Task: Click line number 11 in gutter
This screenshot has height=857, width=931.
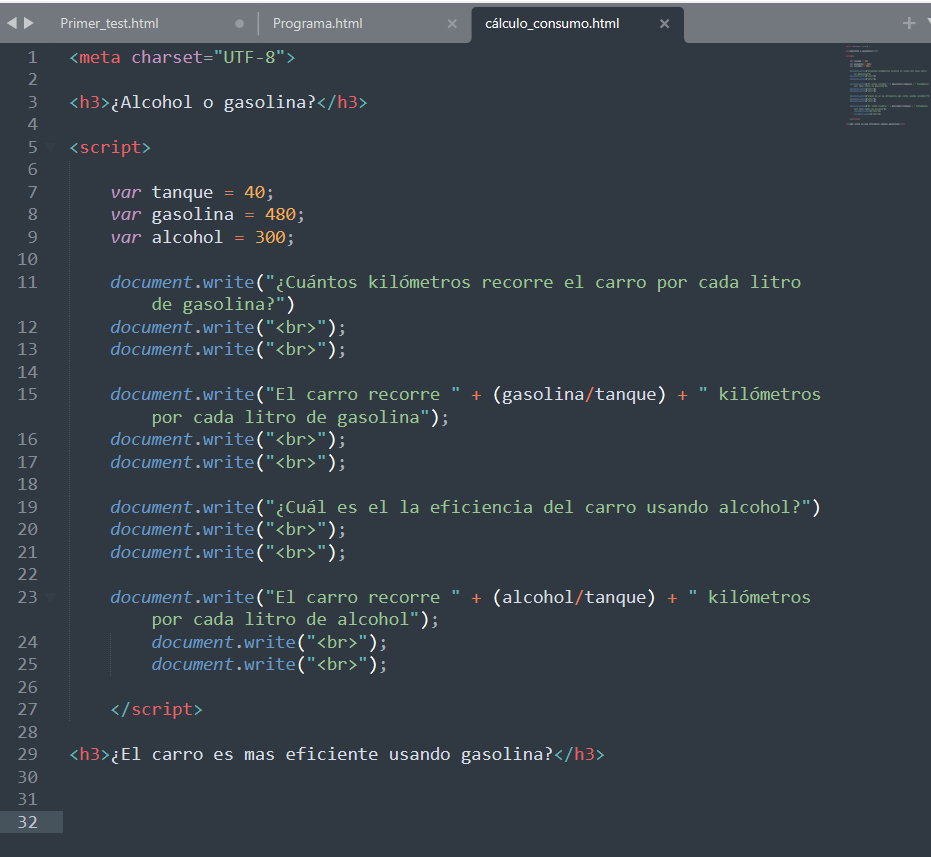Action: click(27, 282)
